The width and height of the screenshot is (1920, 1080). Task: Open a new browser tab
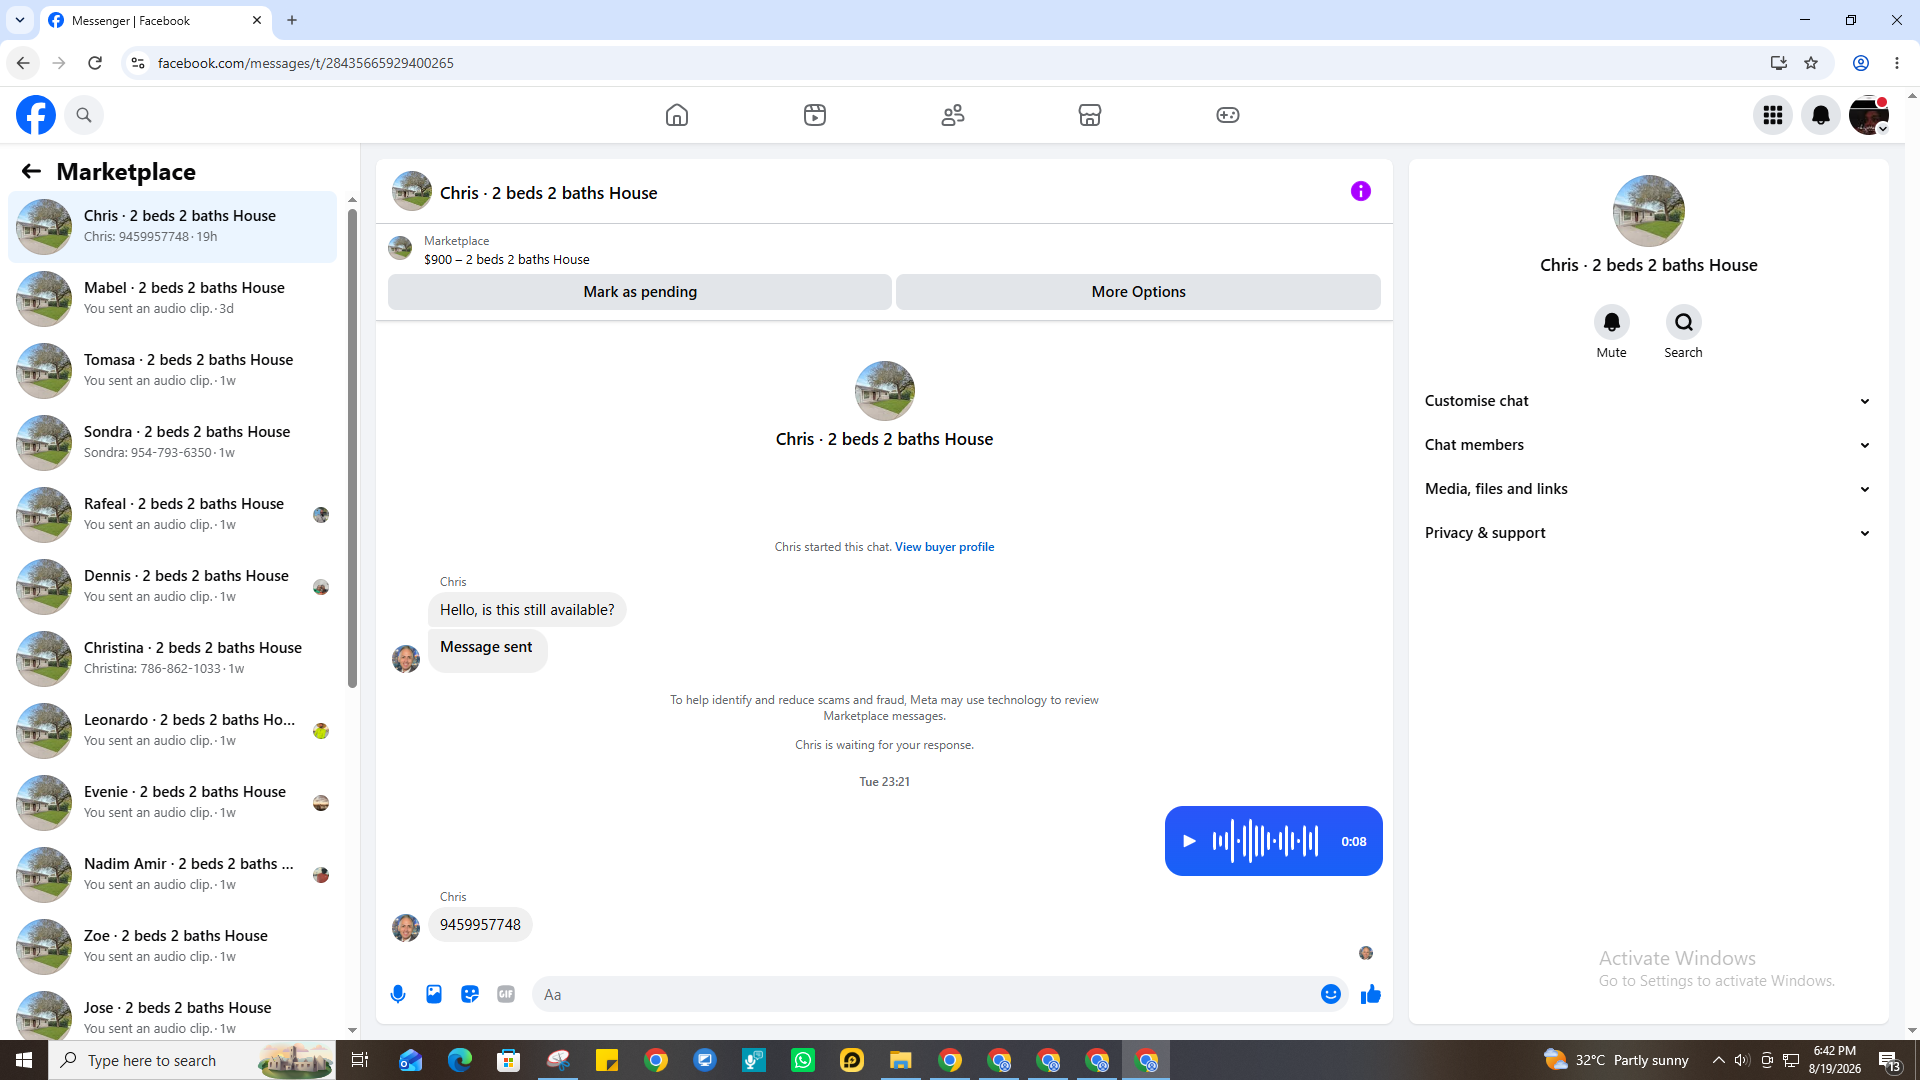(x=292, y=20)
